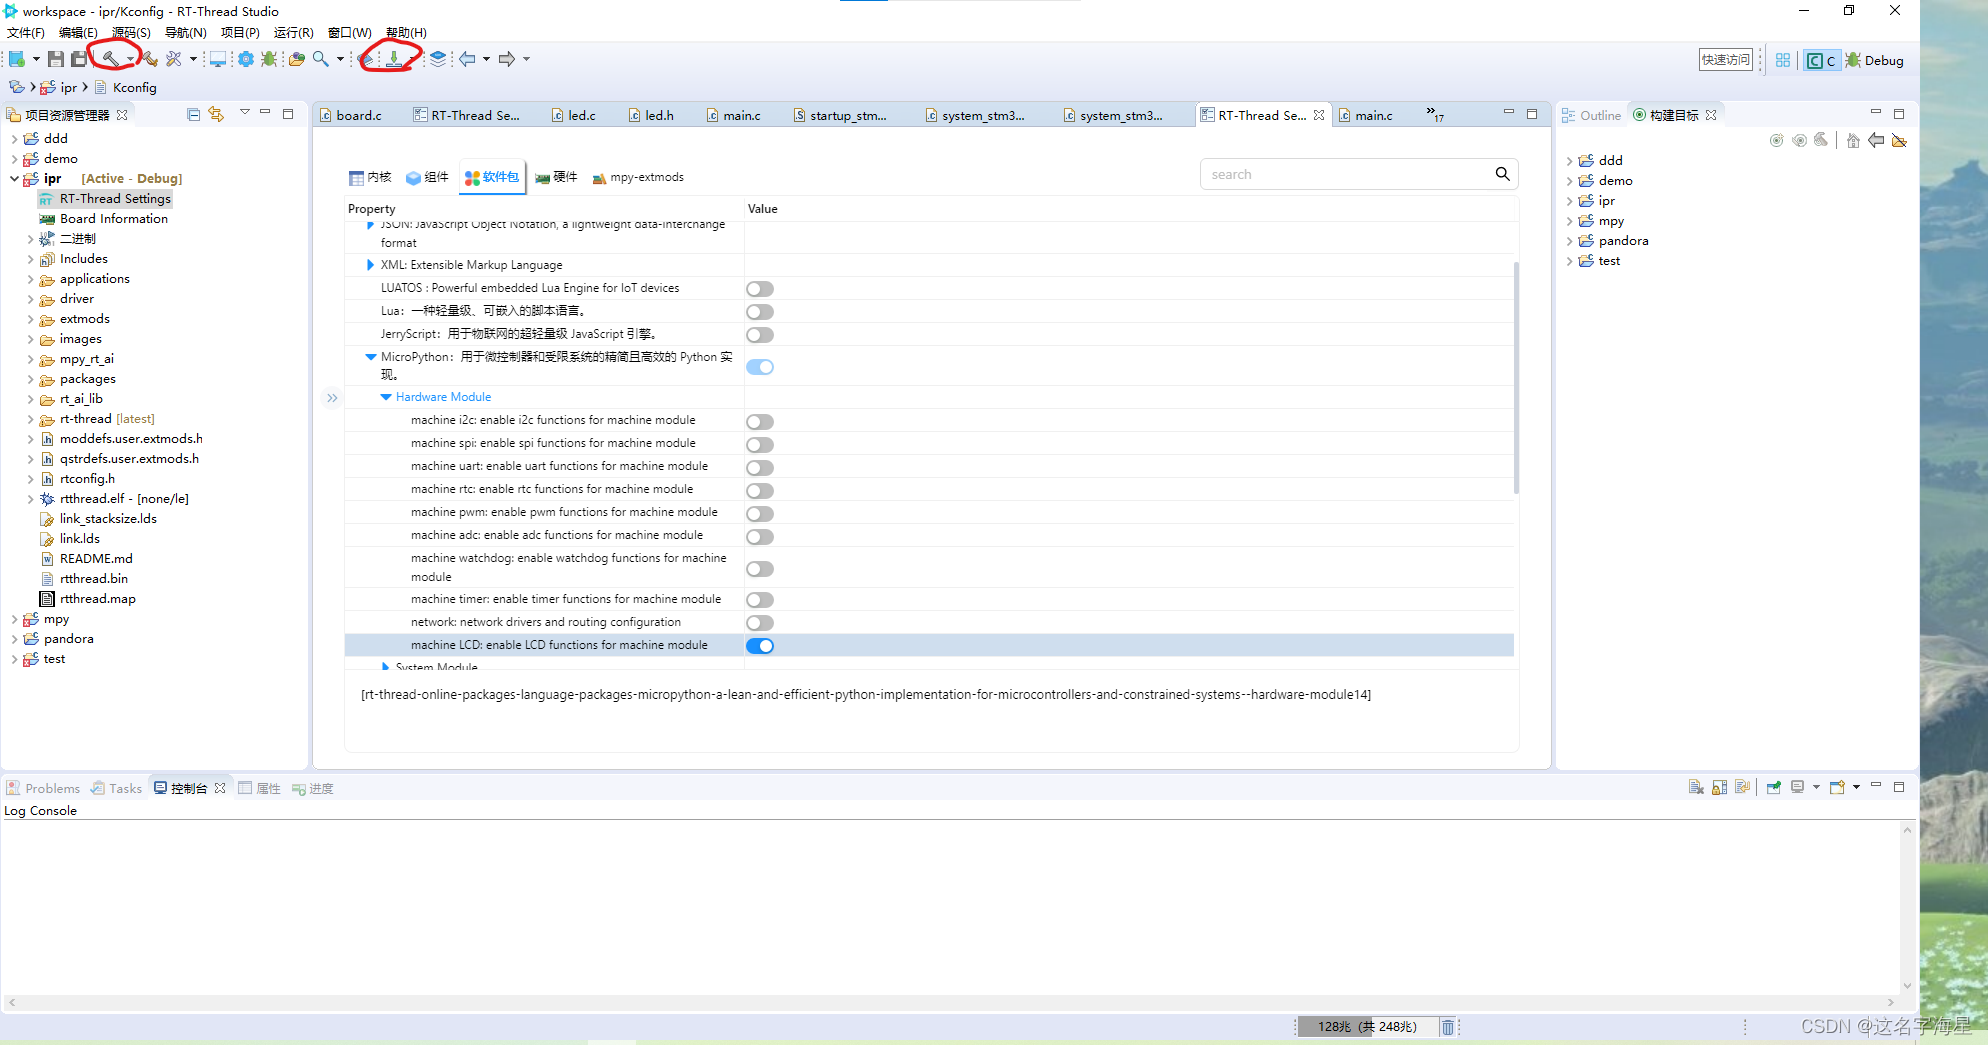Click the open element folder icon
Viewport: 1988px width, 1045px height.
(x=297, y=59)
